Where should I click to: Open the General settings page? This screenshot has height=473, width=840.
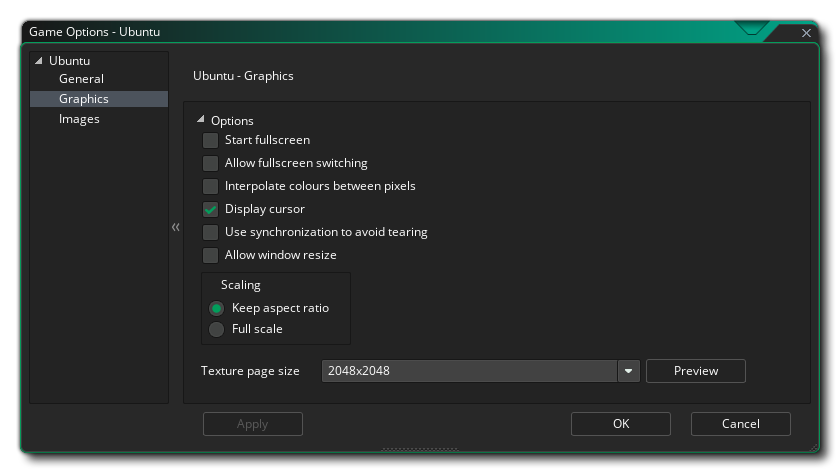81,79
